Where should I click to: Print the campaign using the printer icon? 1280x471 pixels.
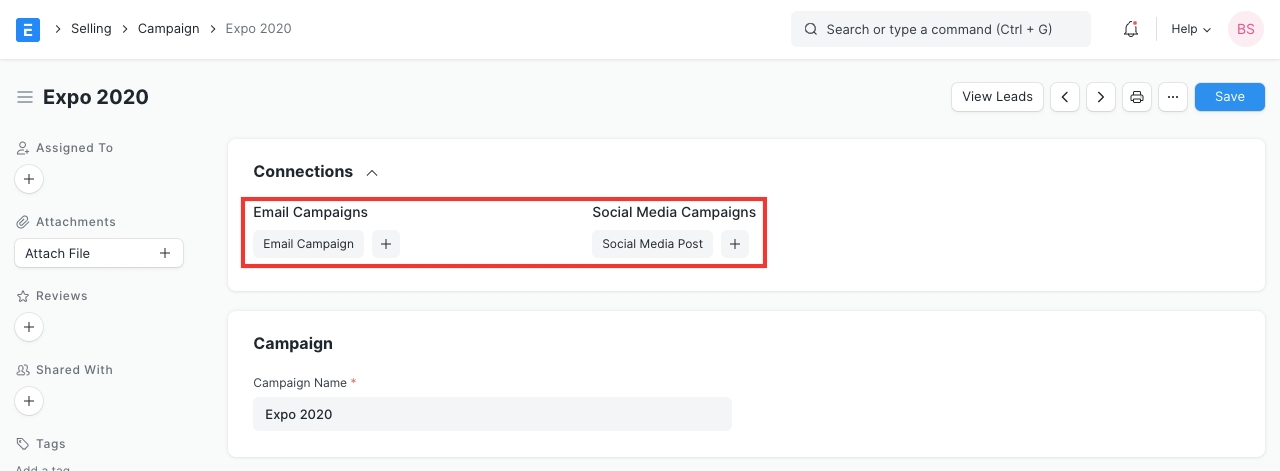coord(1137,97)
